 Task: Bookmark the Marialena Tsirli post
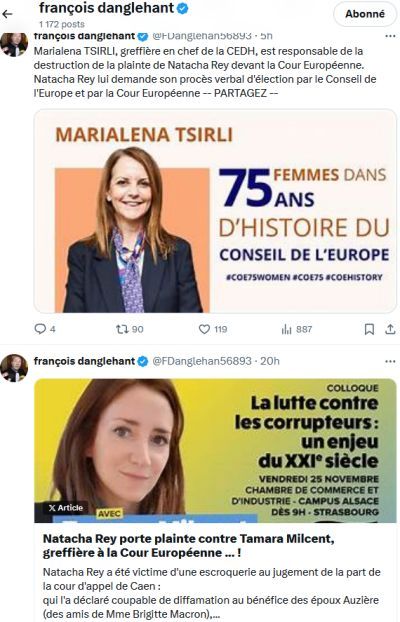(369, 329)
